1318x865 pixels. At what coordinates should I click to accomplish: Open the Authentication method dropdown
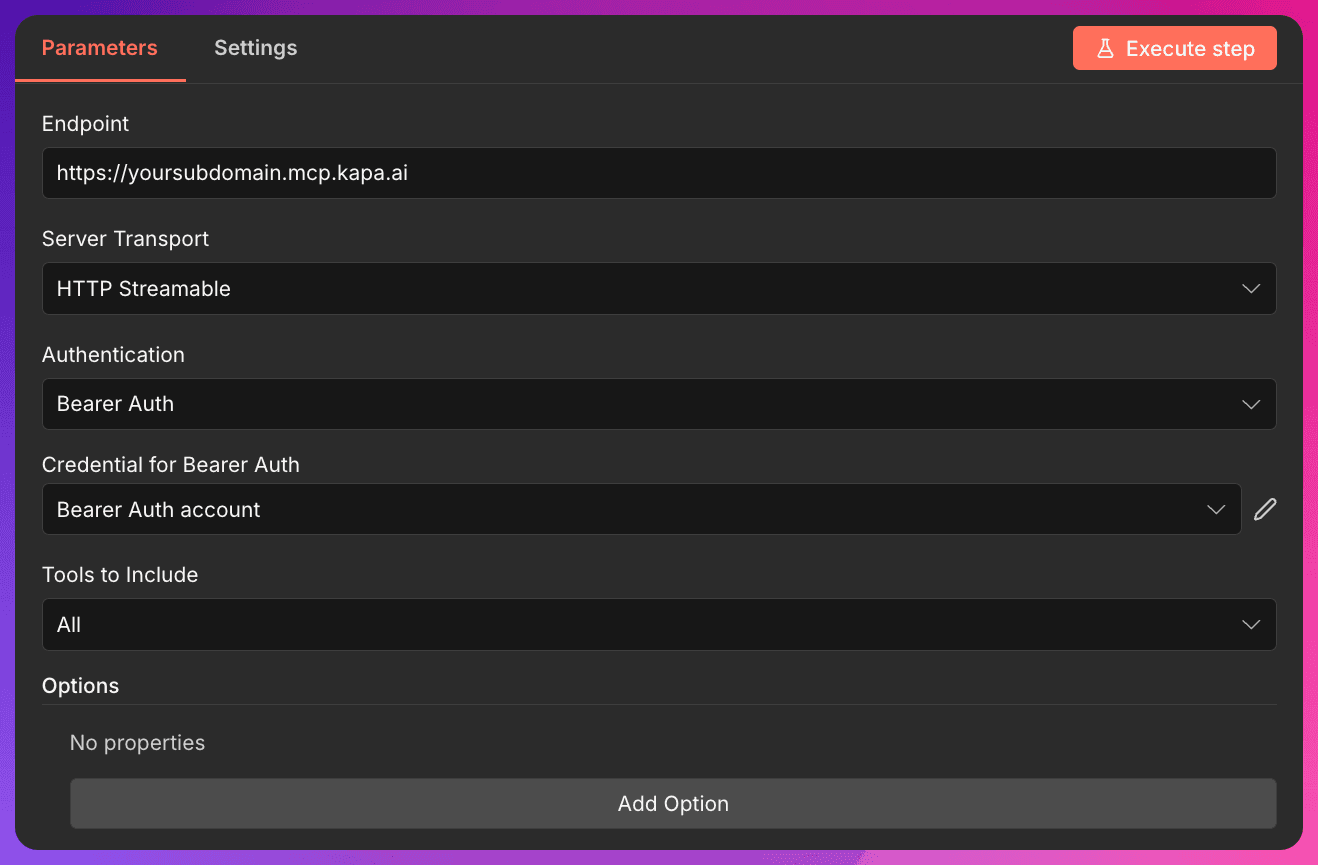660,404
